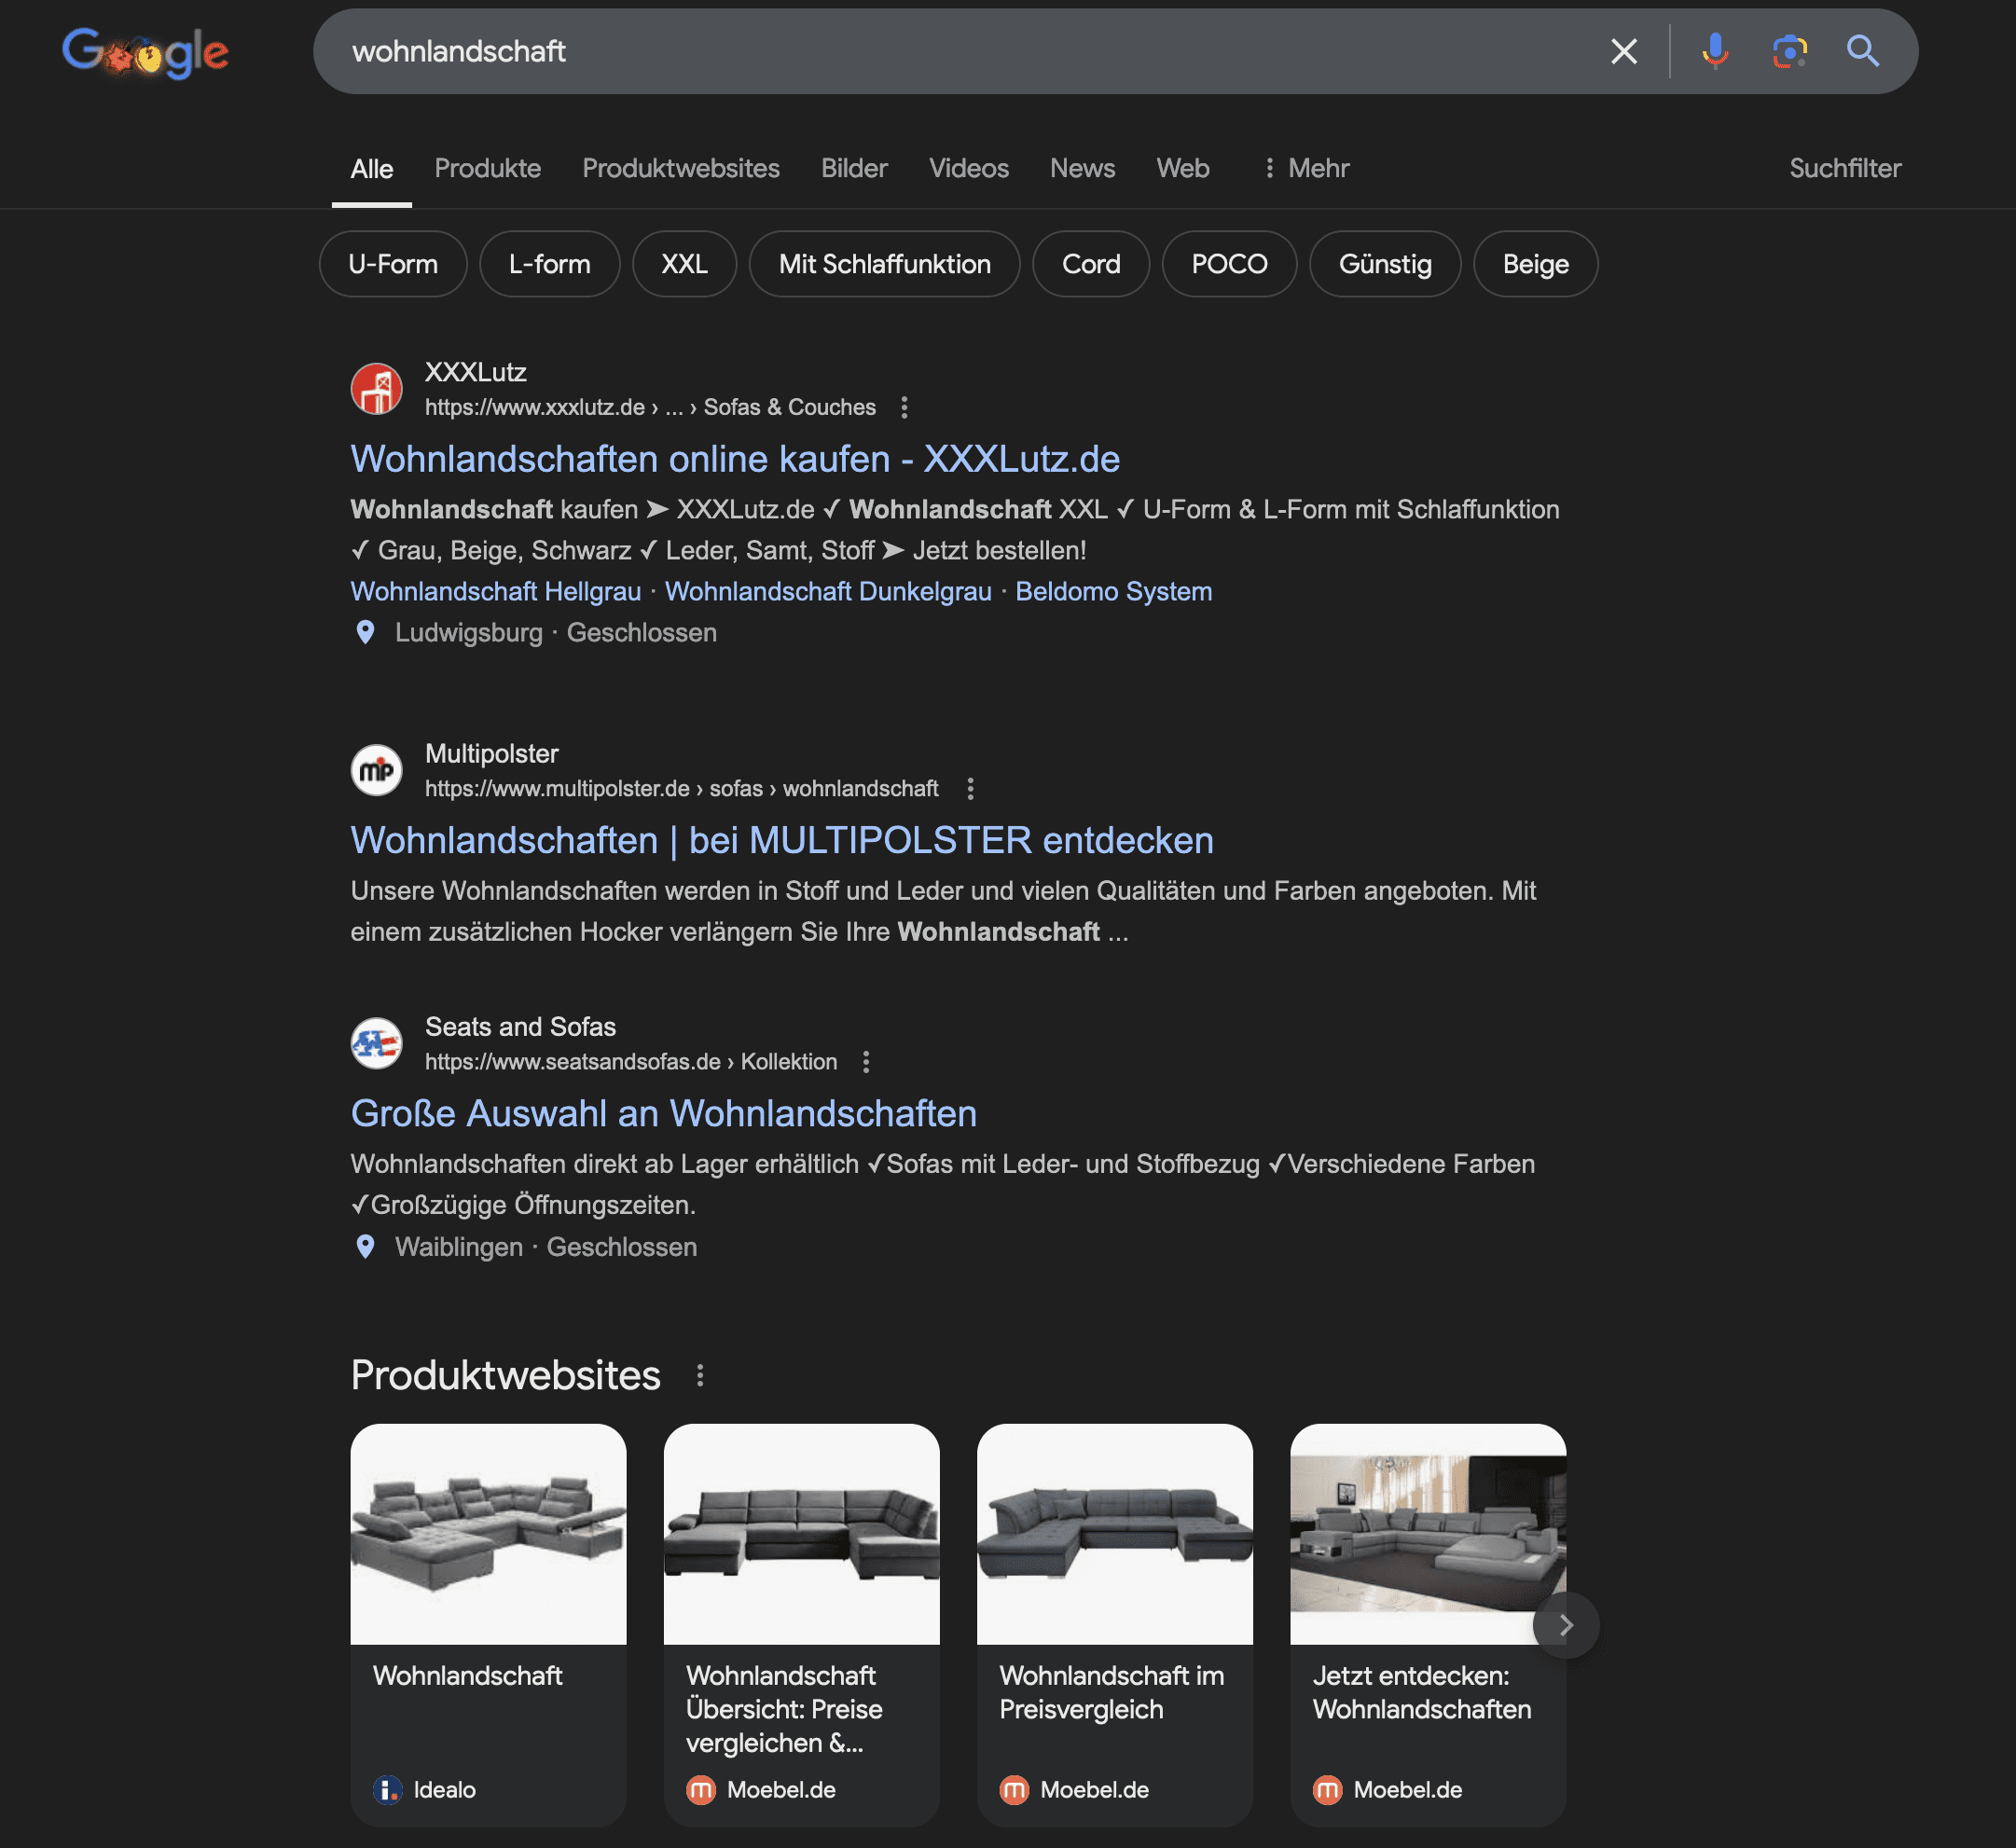
Task: Click Moebel.de icon under Wohnlandschaft im Preisvergleich
Action: 1014,1789
